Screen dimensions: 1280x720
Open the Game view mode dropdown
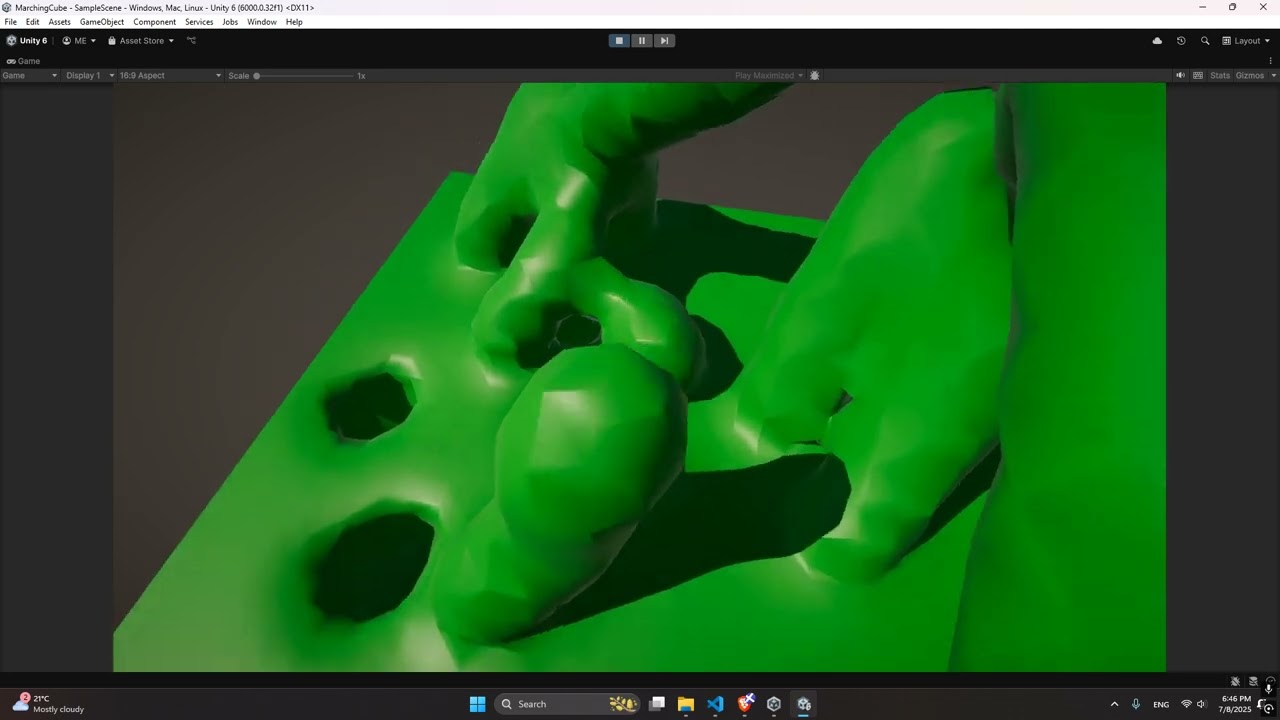point(29,75)
